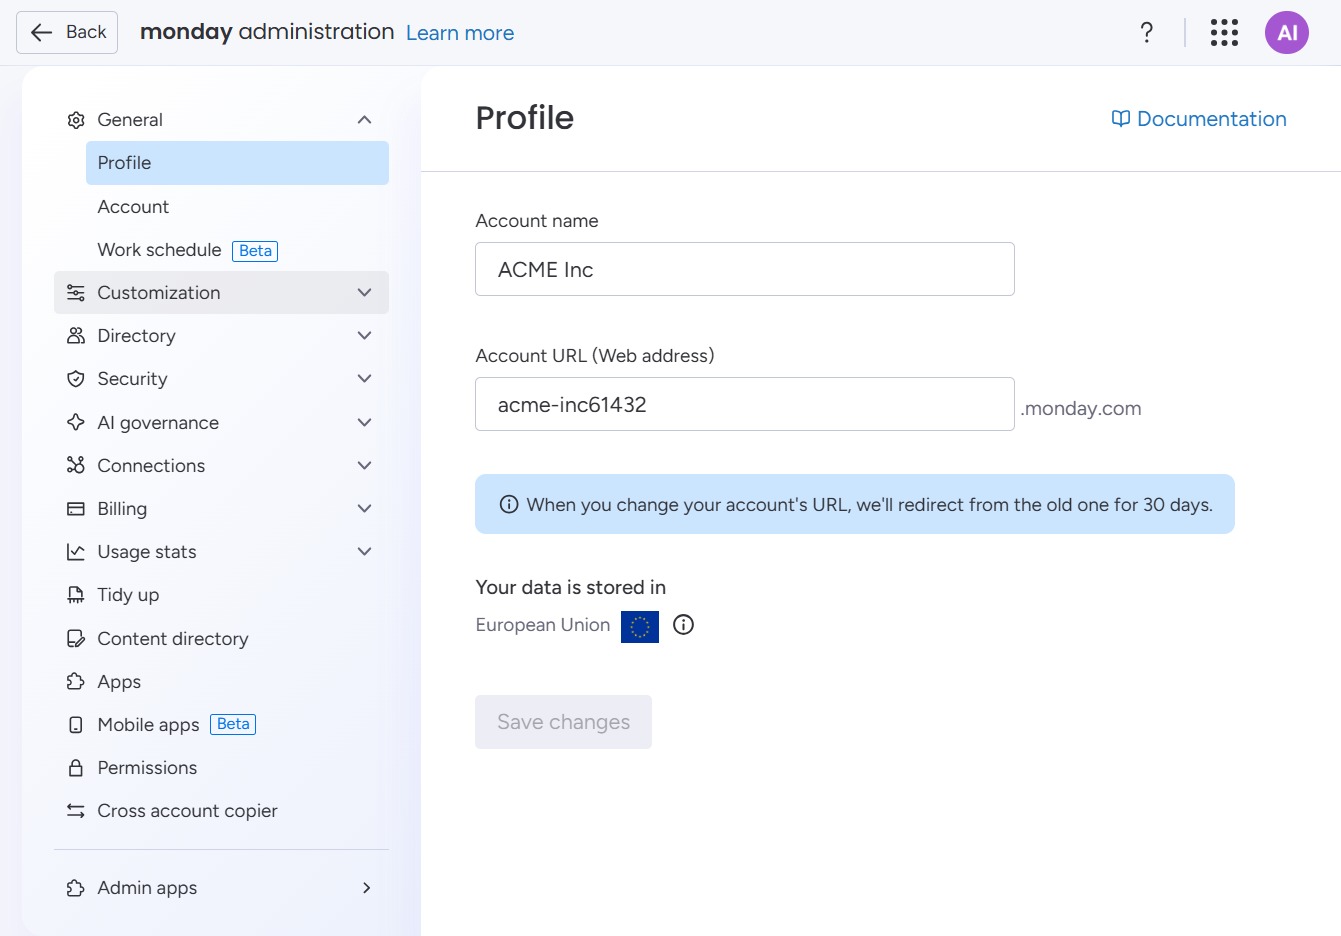1341x936 pixels.
Task: Click the General gear icon
Action: [76, 120]
